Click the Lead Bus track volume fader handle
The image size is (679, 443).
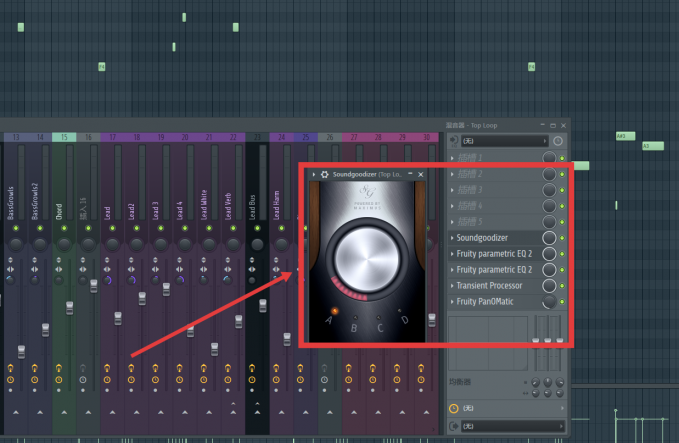[262, 305]
